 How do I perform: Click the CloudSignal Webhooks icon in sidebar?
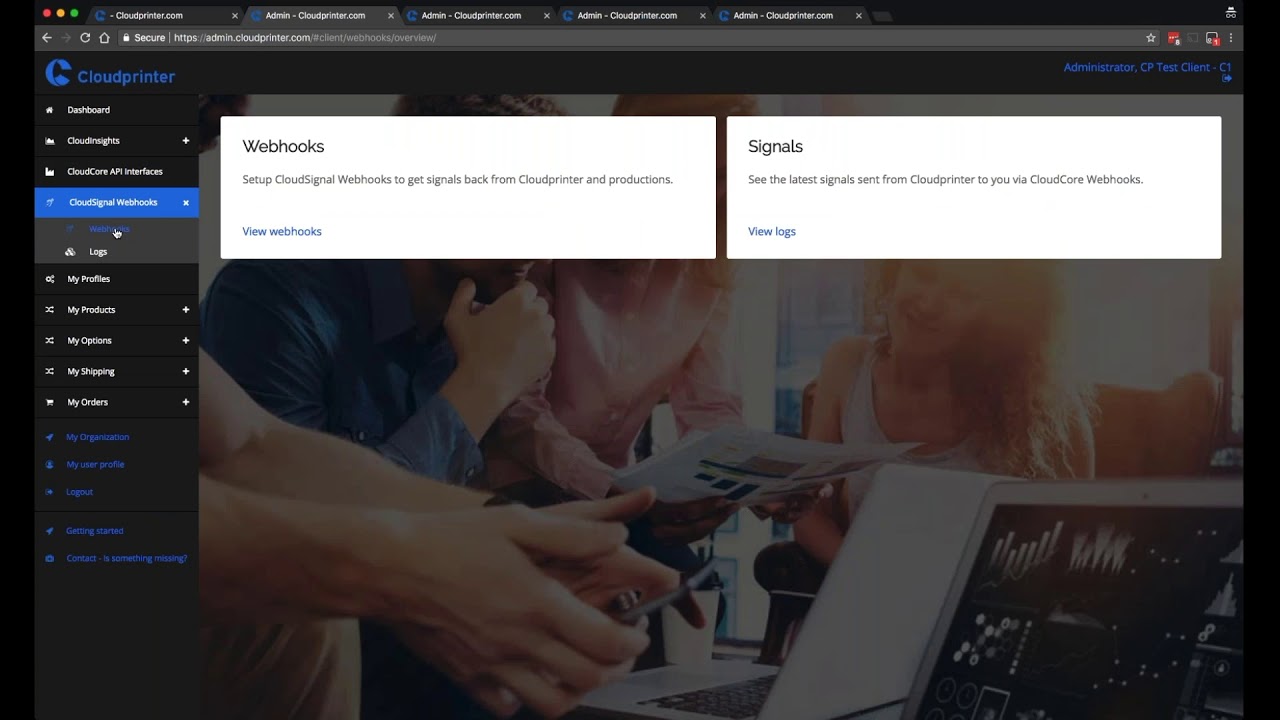(50, 203)
